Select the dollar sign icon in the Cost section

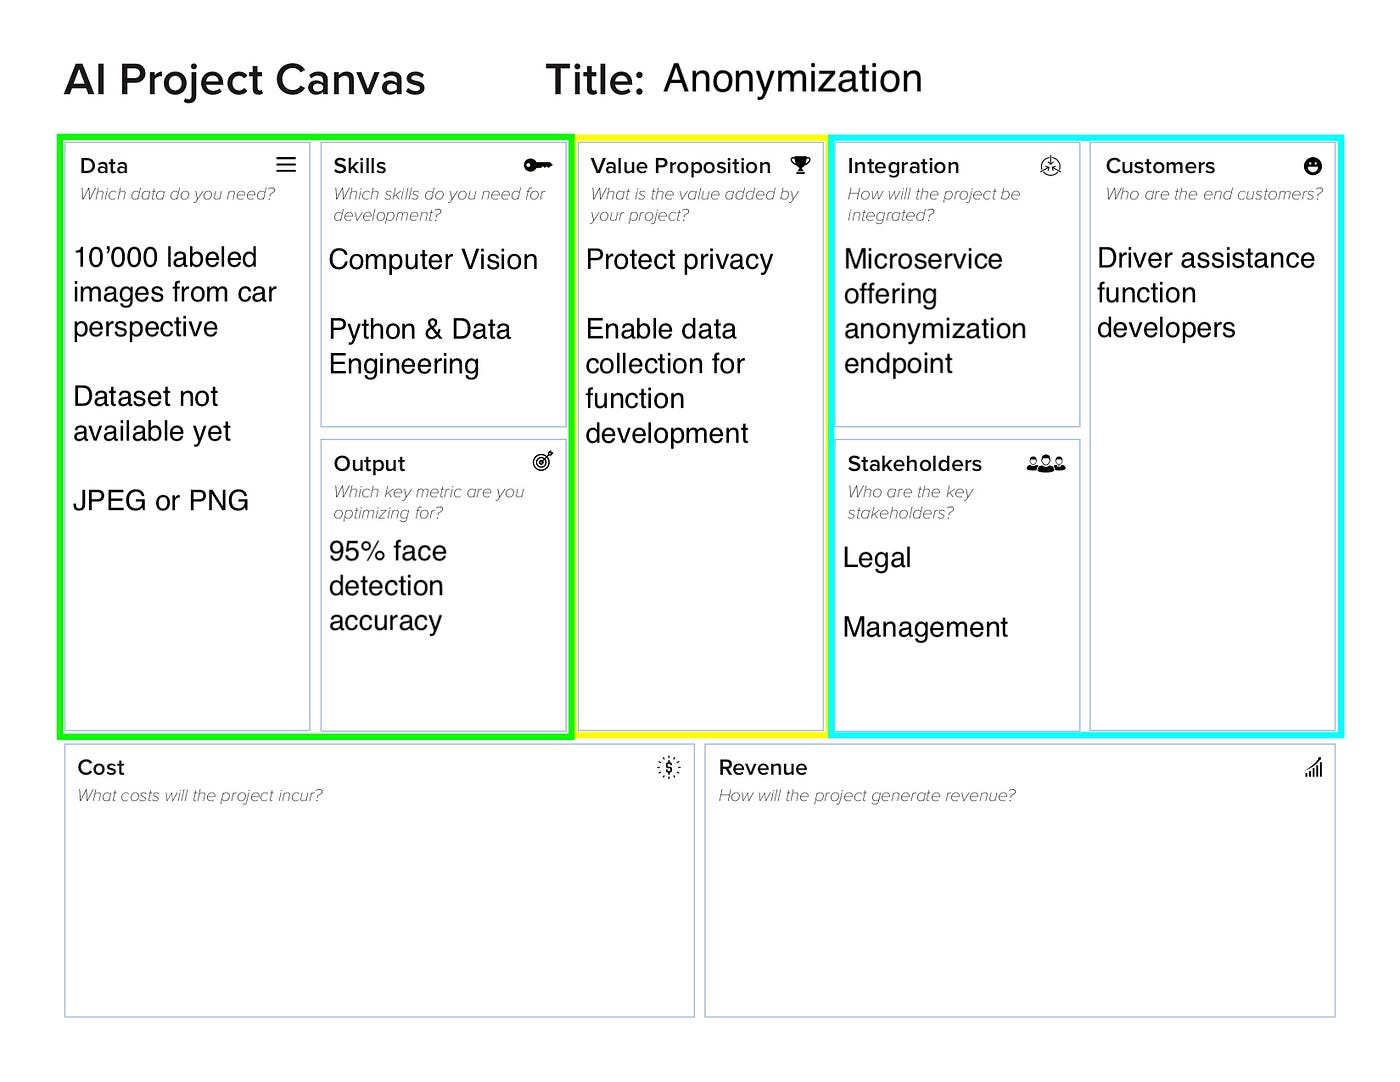[668, 766]
